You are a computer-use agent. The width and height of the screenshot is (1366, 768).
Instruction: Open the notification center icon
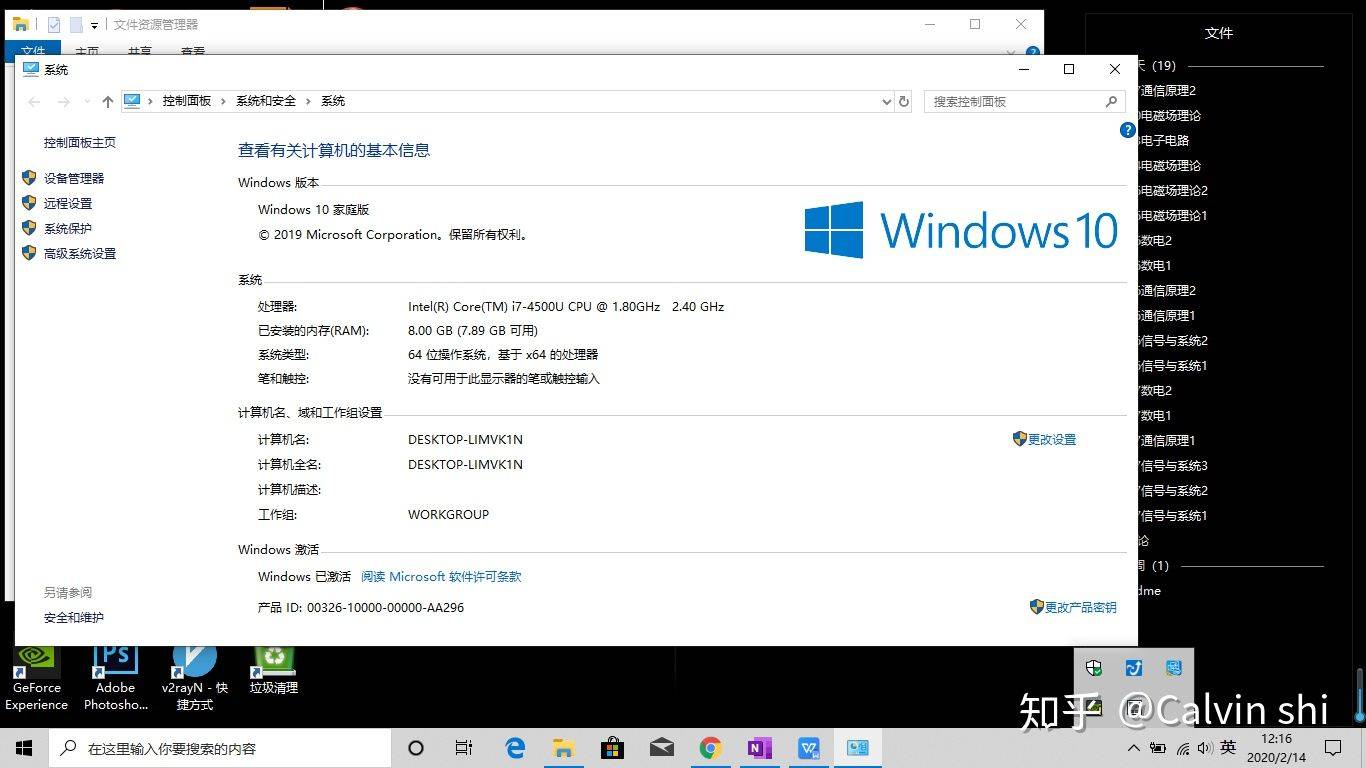[x=1333, y=748]
